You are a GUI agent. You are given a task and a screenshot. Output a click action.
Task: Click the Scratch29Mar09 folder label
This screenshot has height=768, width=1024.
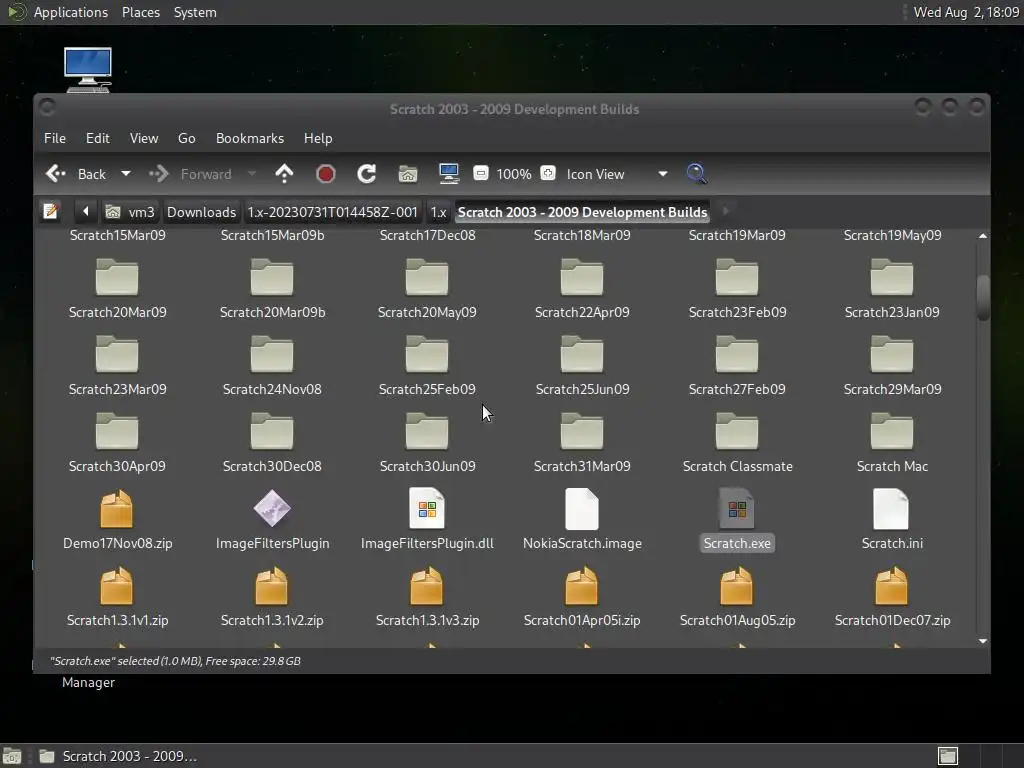pyautogui.click(x=892, y=389)
